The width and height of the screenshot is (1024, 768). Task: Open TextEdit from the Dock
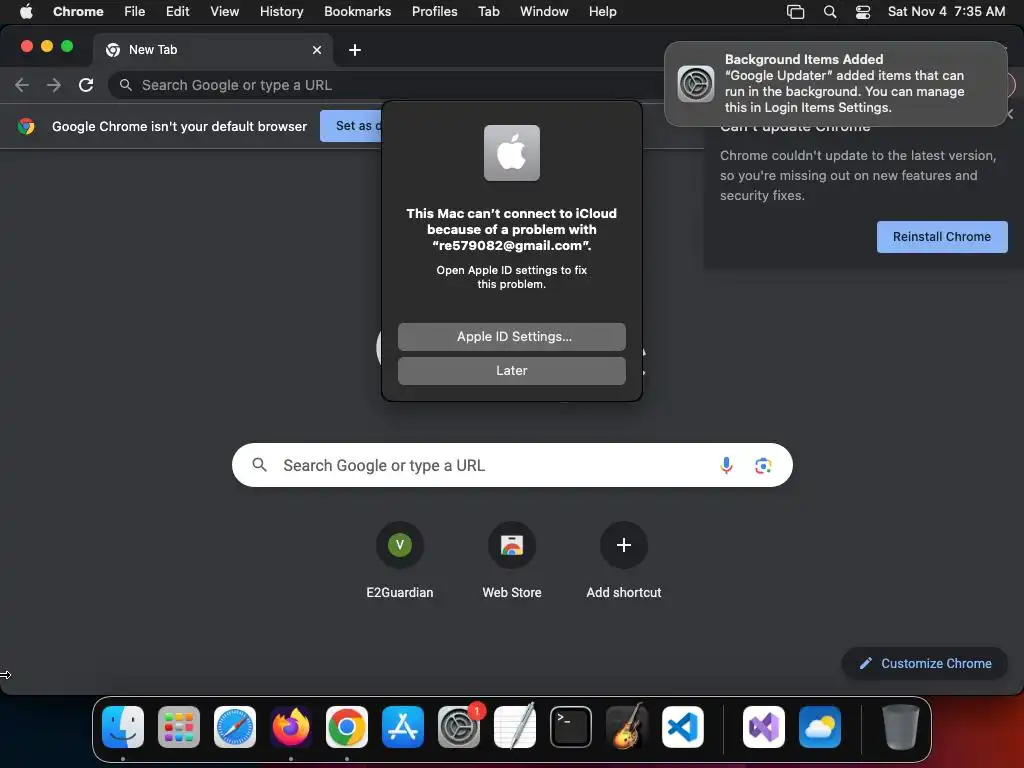(515, 726)
